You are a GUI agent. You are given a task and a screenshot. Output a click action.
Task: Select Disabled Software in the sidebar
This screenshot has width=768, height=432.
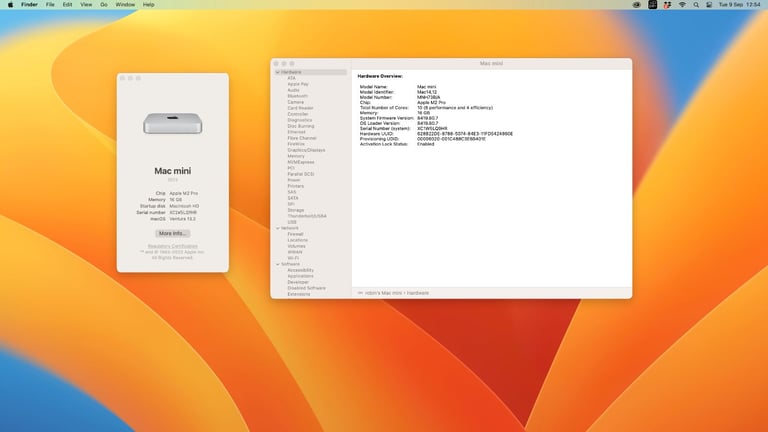pos(306,288)
